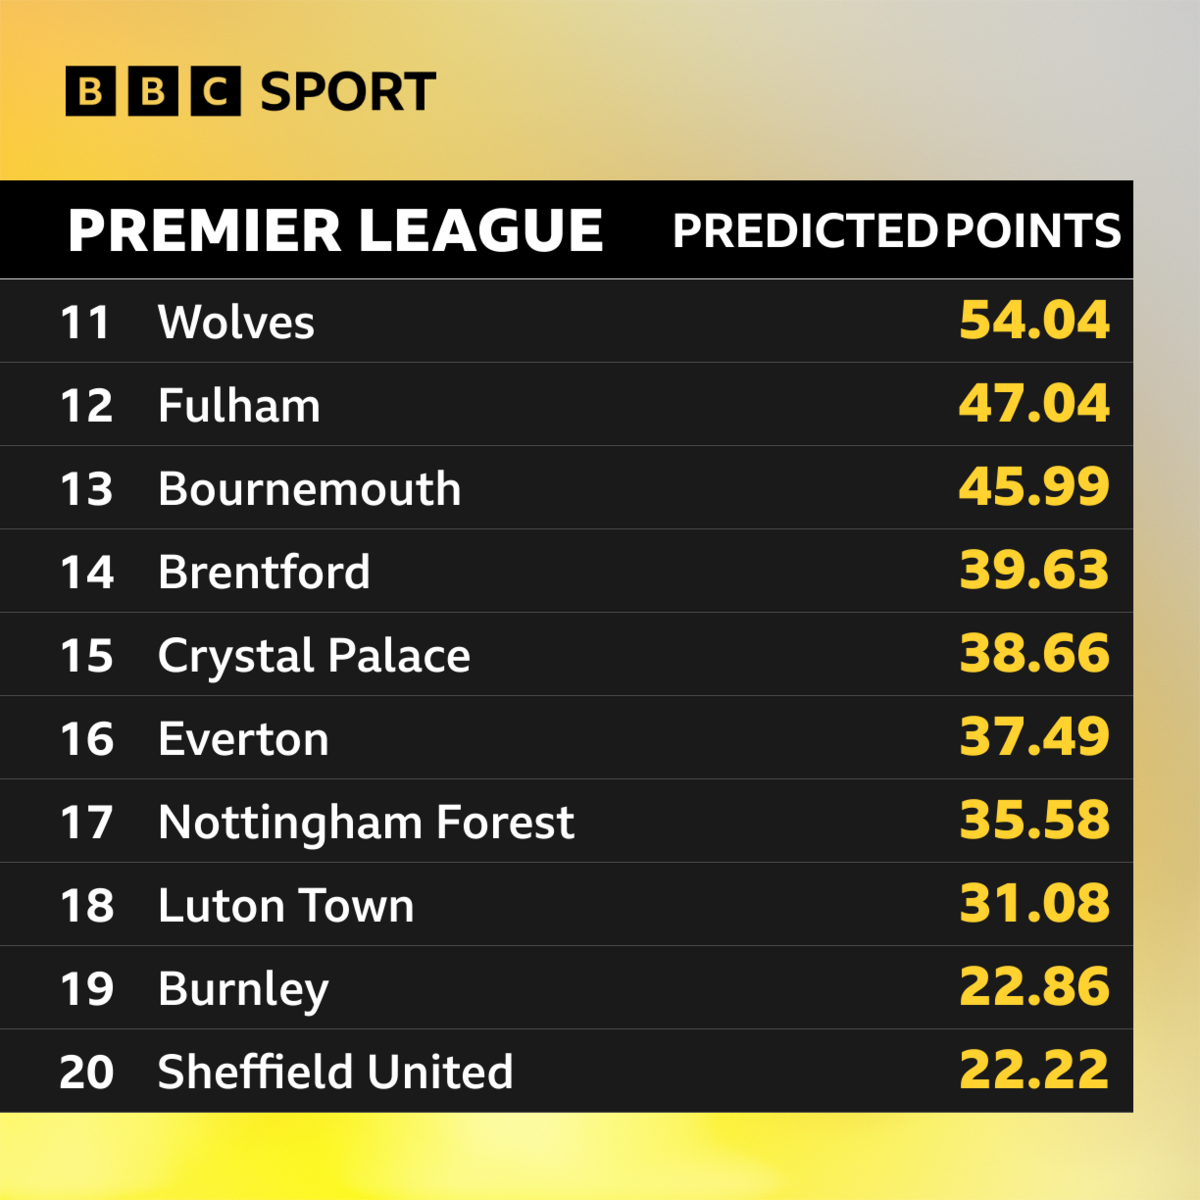Image resolution: width=1200 pixels, height=1200 pixels.
Task: Select the Premier League heading
Action: pos(336,231)
